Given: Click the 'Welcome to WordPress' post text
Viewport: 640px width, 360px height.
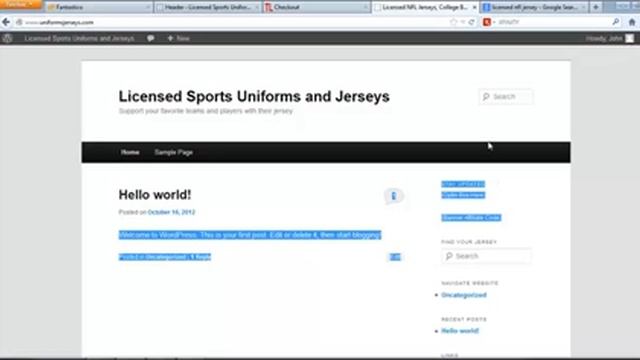Looking at the screenshot, I should pos(250,235).
